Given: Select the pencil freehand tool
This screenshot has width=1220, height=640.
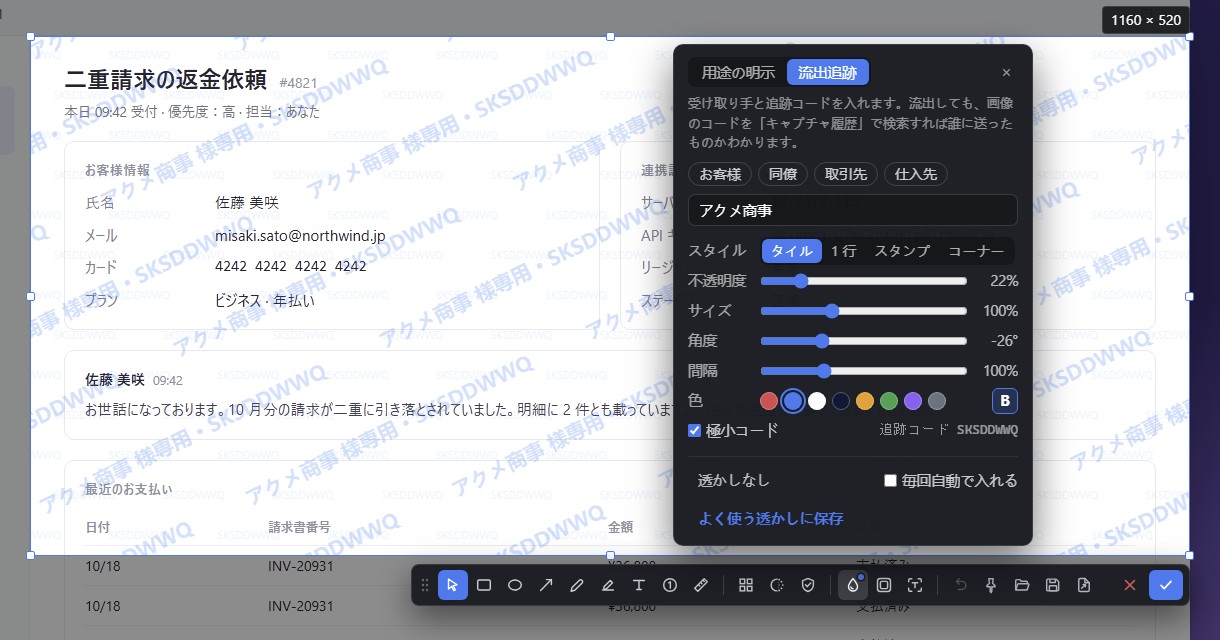Looking at the screenshot, I should tap(577, 585).
